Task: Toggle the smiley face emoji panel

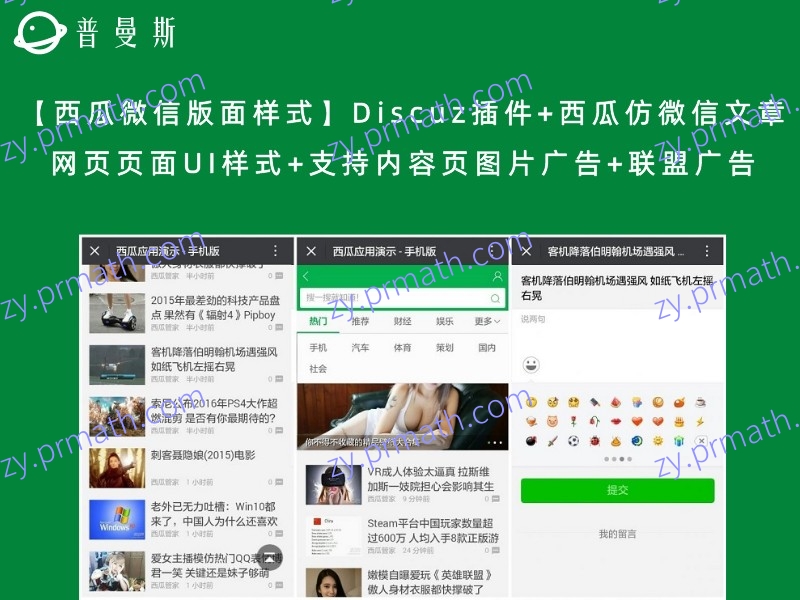Action: click(x=531, y=364)
